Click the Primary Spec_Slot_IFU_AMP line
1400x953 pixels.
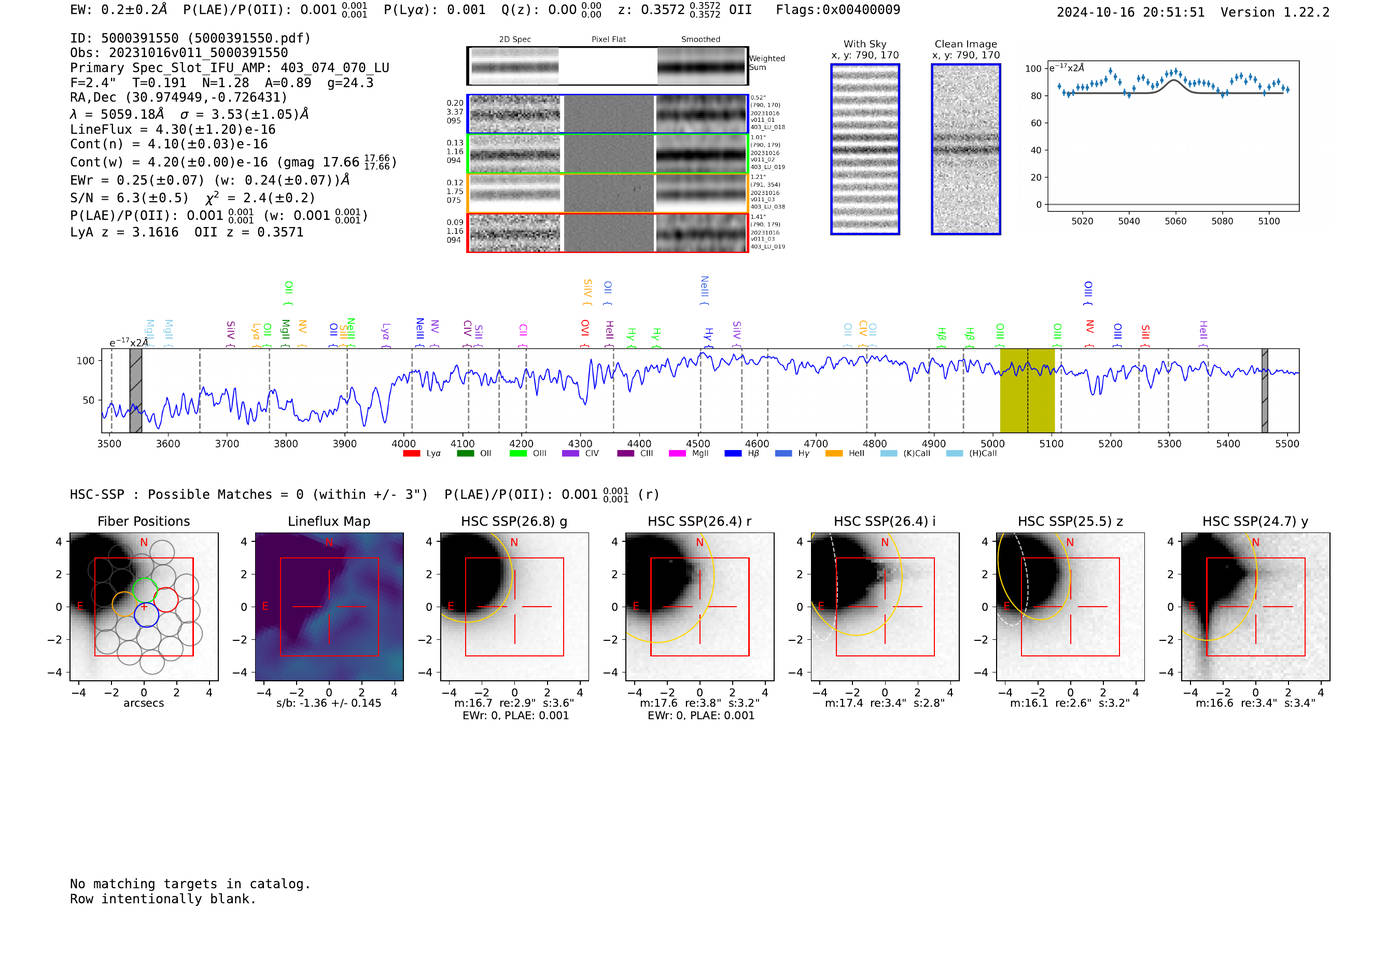coord(230,68)
